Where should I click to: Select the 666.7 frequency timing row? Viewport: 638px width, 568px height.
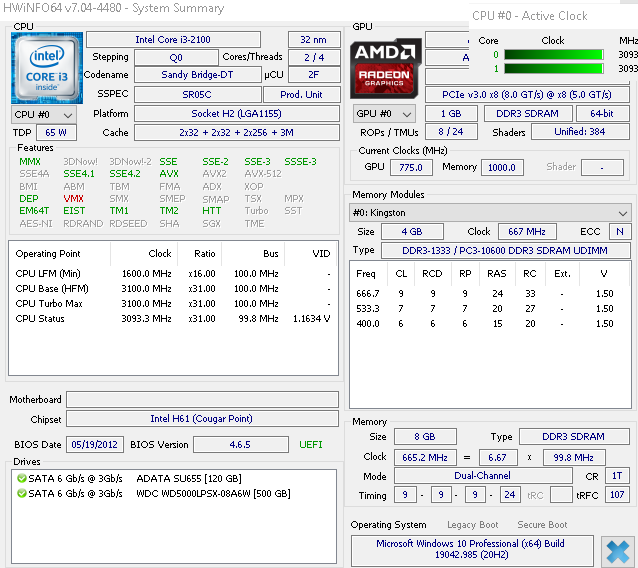pyautogui.click(x=490, y=293)
